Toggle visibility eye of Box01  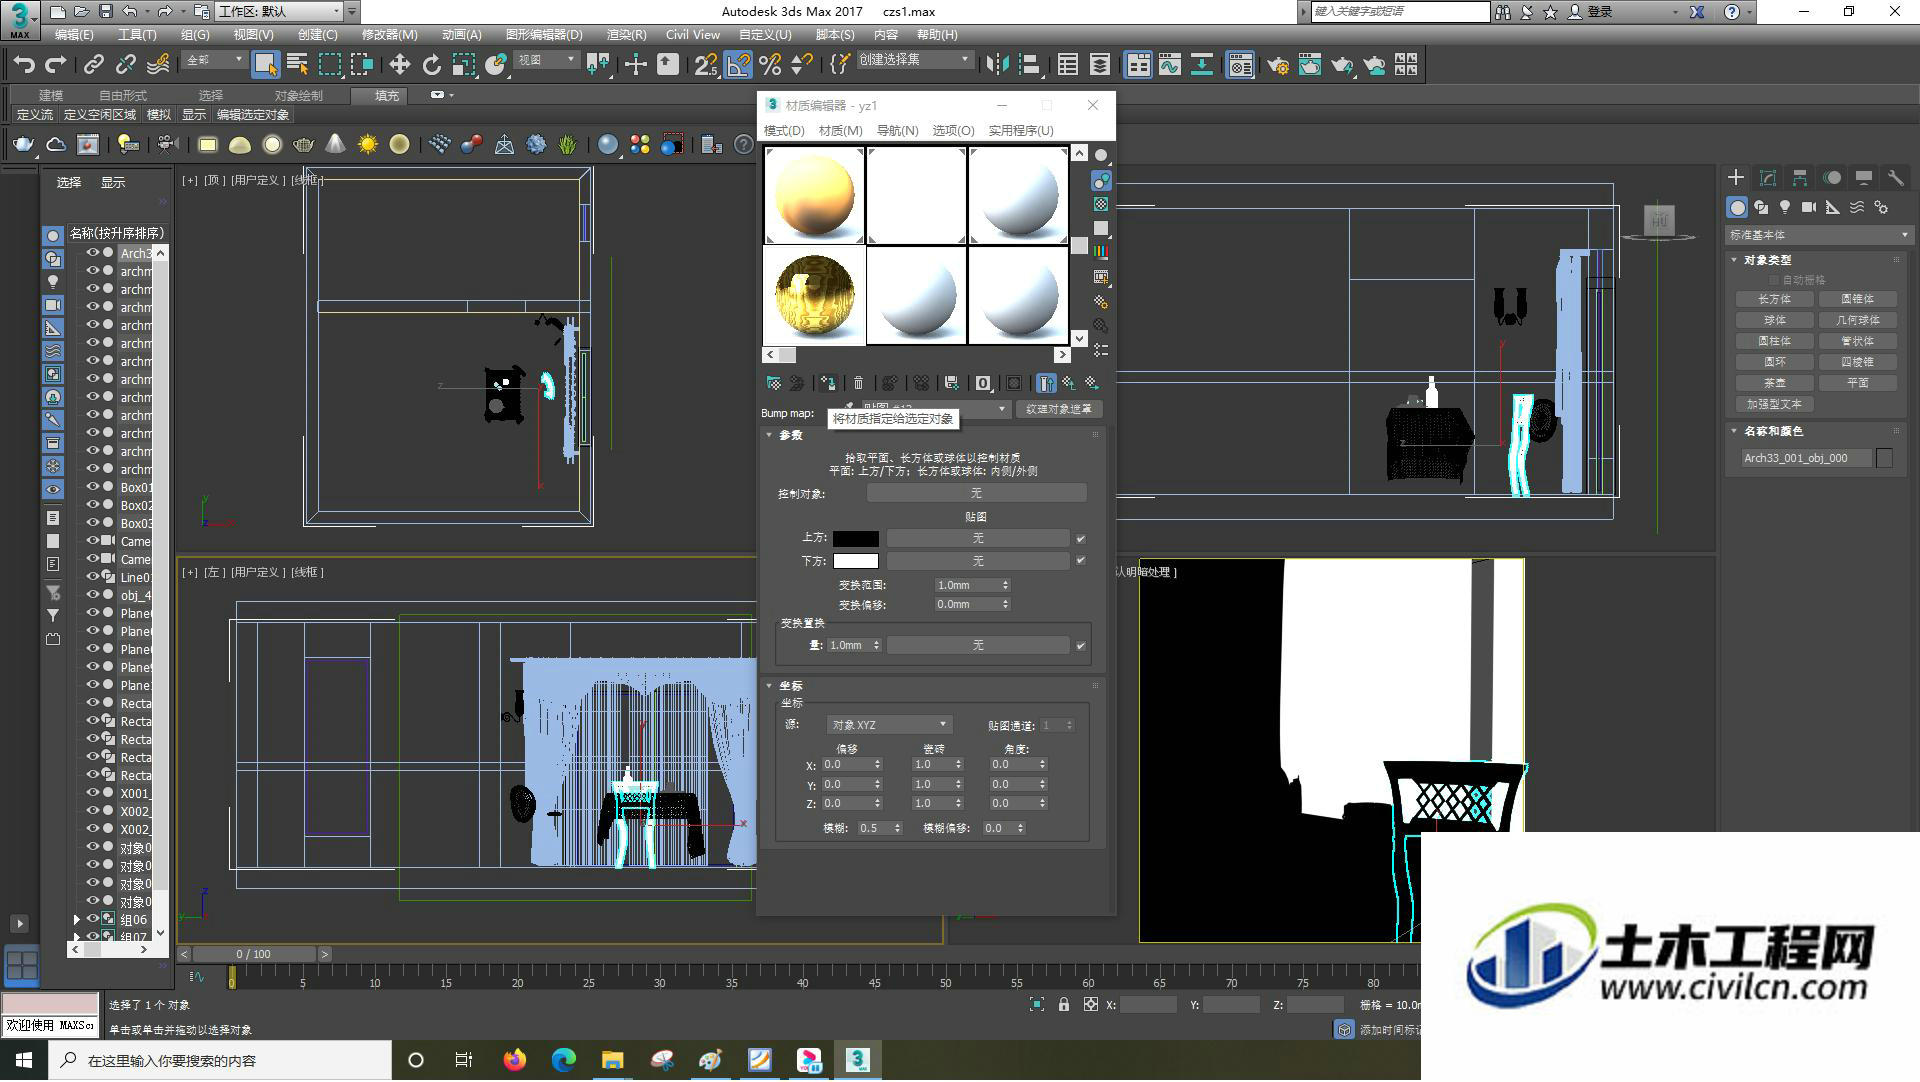93,487
